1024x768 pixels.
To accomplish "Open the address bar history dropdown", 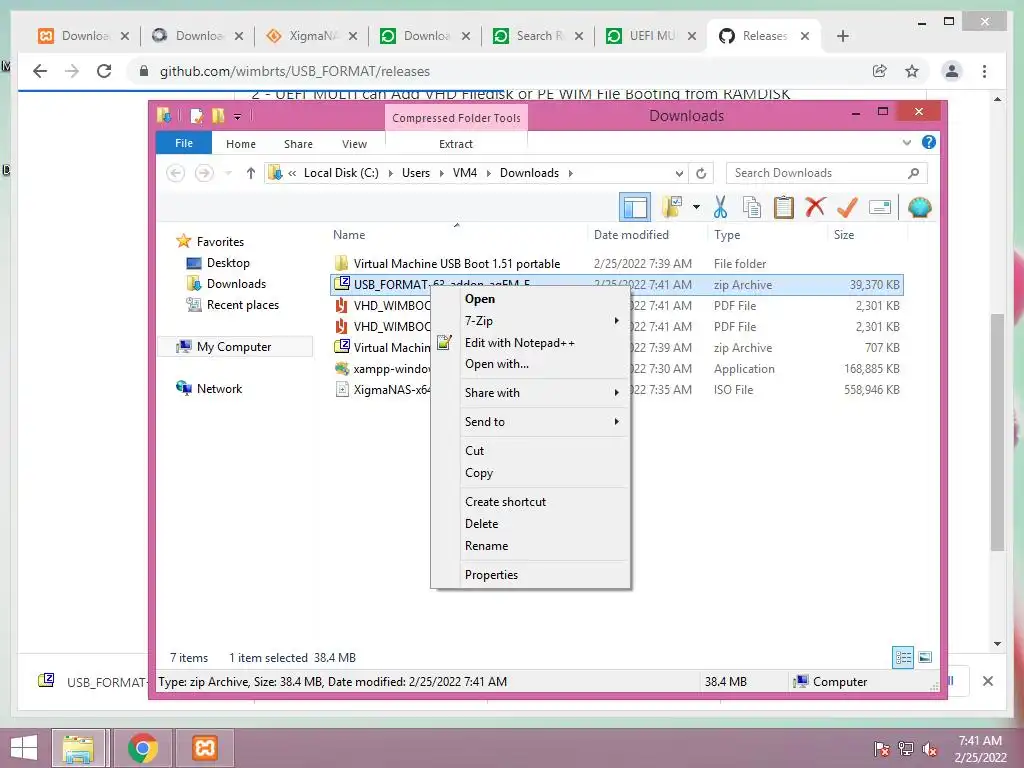I will [679, 173].
